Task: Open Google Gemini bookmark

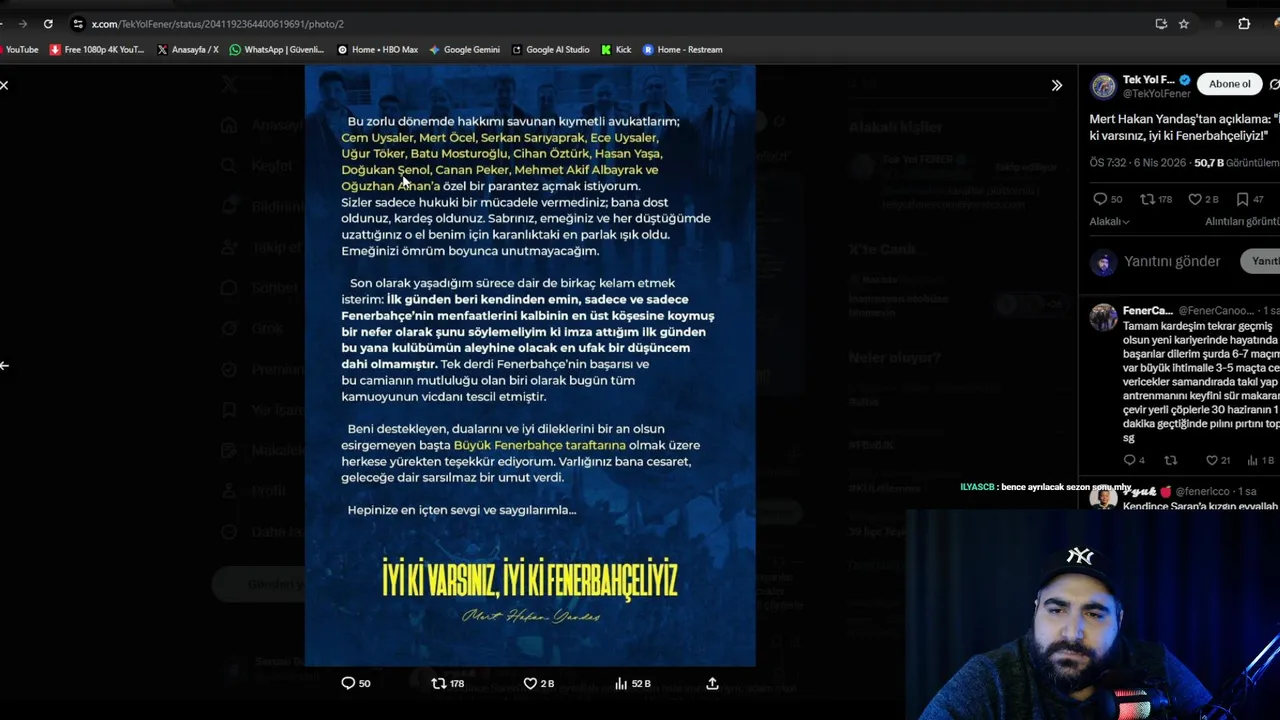Action: point(464,49)
